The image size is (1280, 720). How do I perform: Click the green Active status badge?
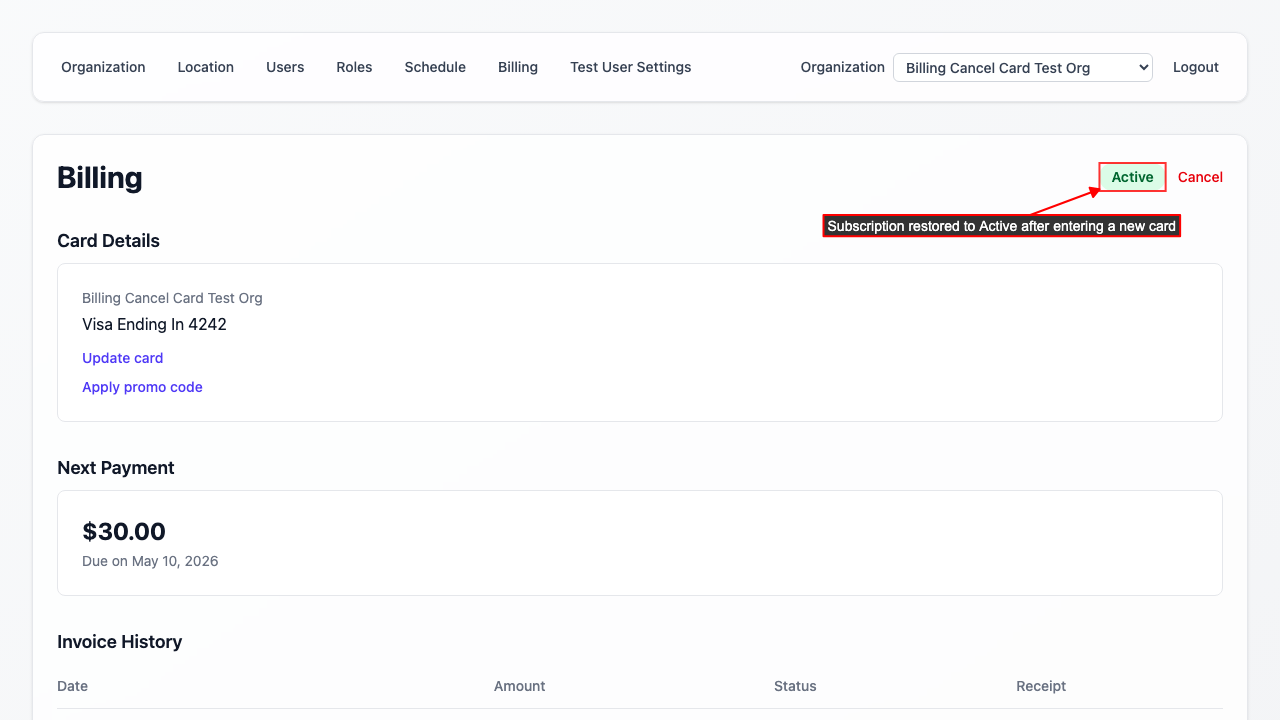1132,177
